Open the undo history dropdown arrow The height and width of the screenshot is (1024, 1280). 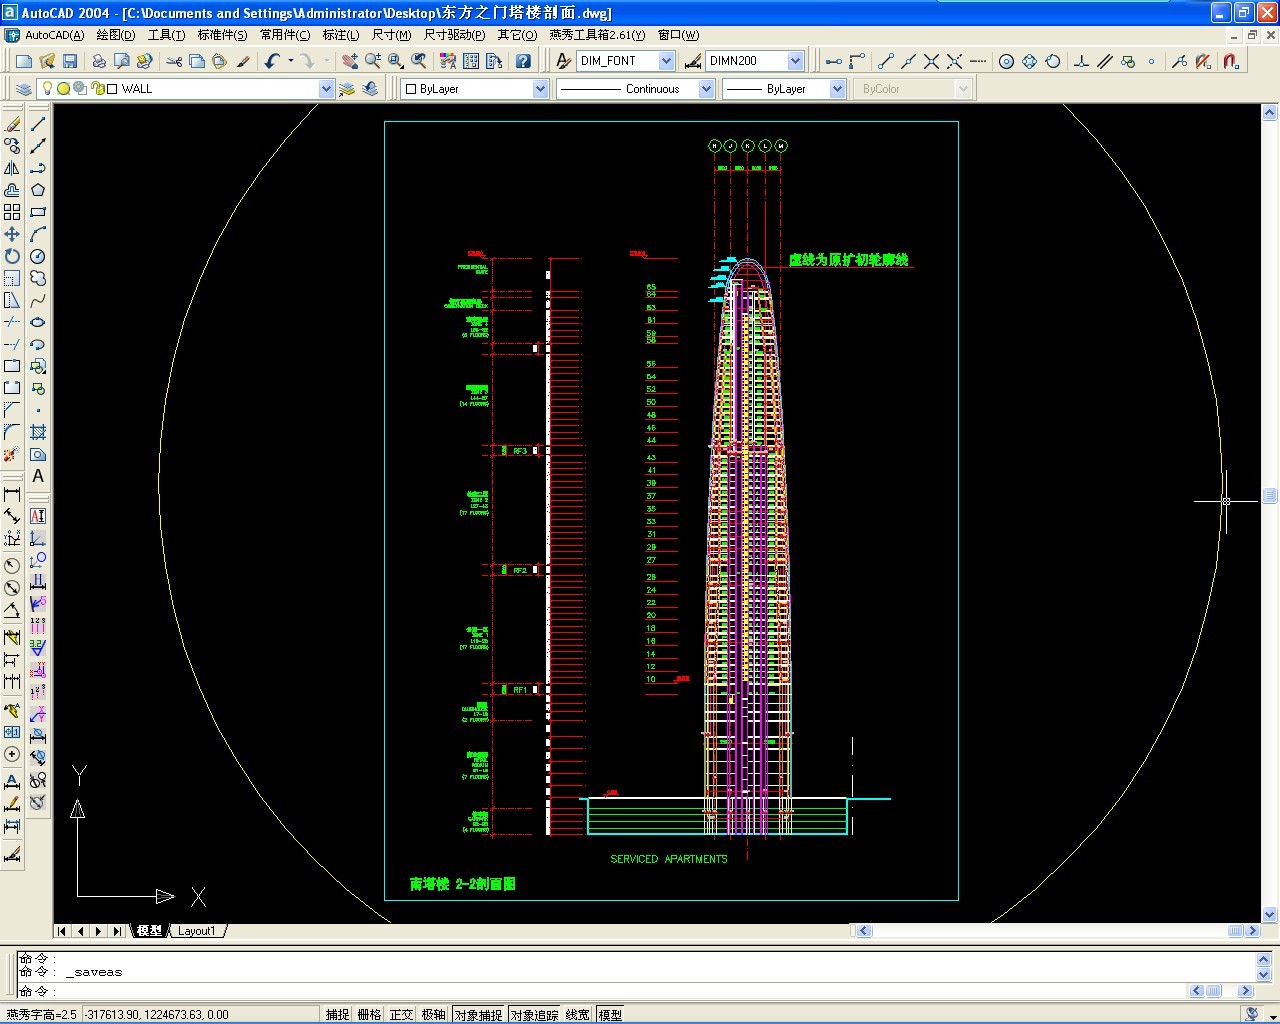[x=290, y=61]
